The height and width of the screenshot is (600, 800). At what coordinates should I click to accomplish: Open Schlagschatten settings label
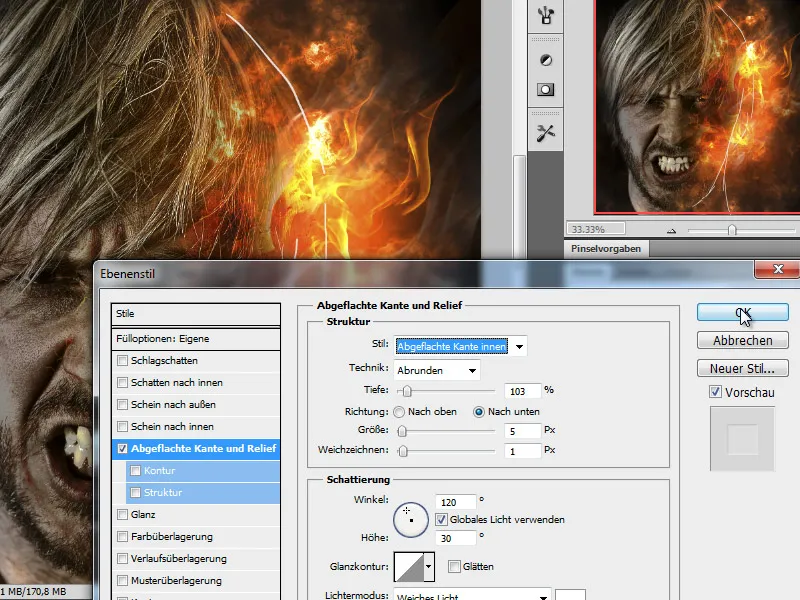tap(164, 361)
